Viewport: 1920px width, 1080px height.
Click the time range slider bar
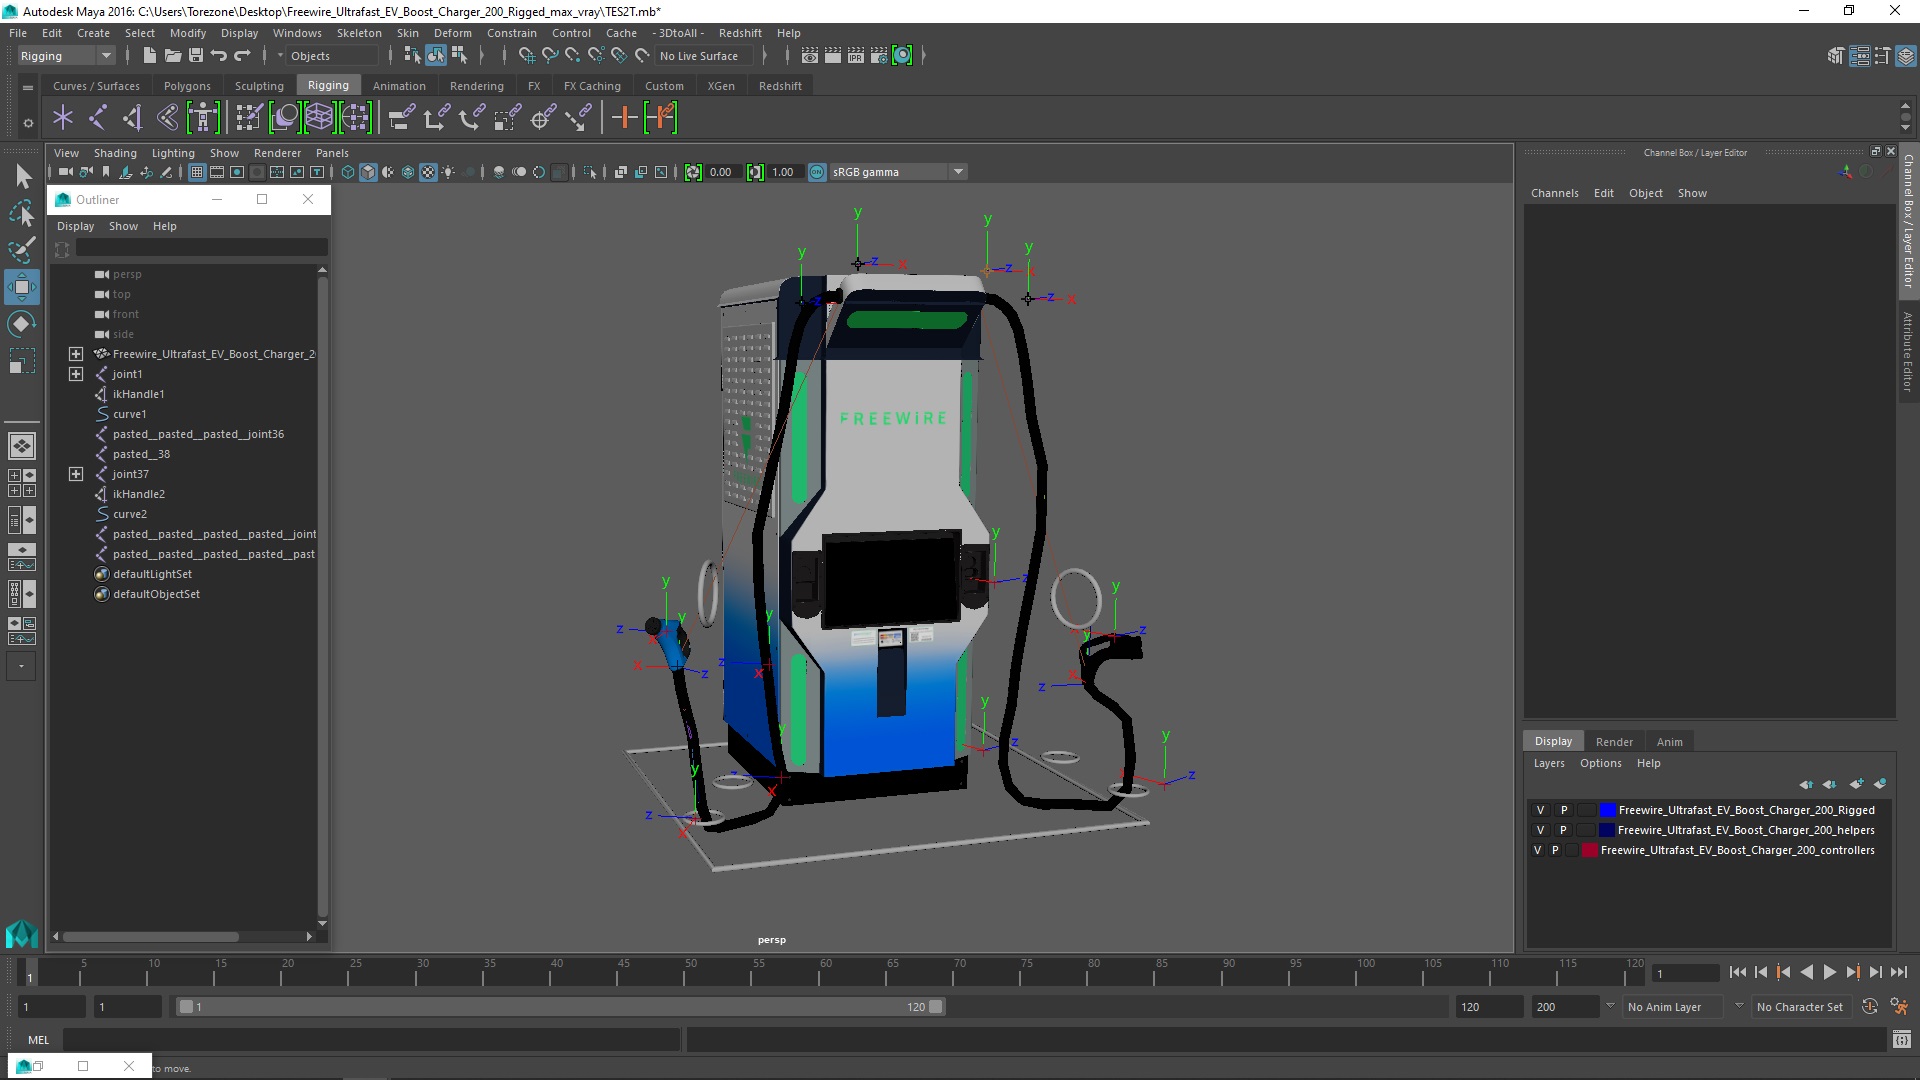pos(560,1007)
